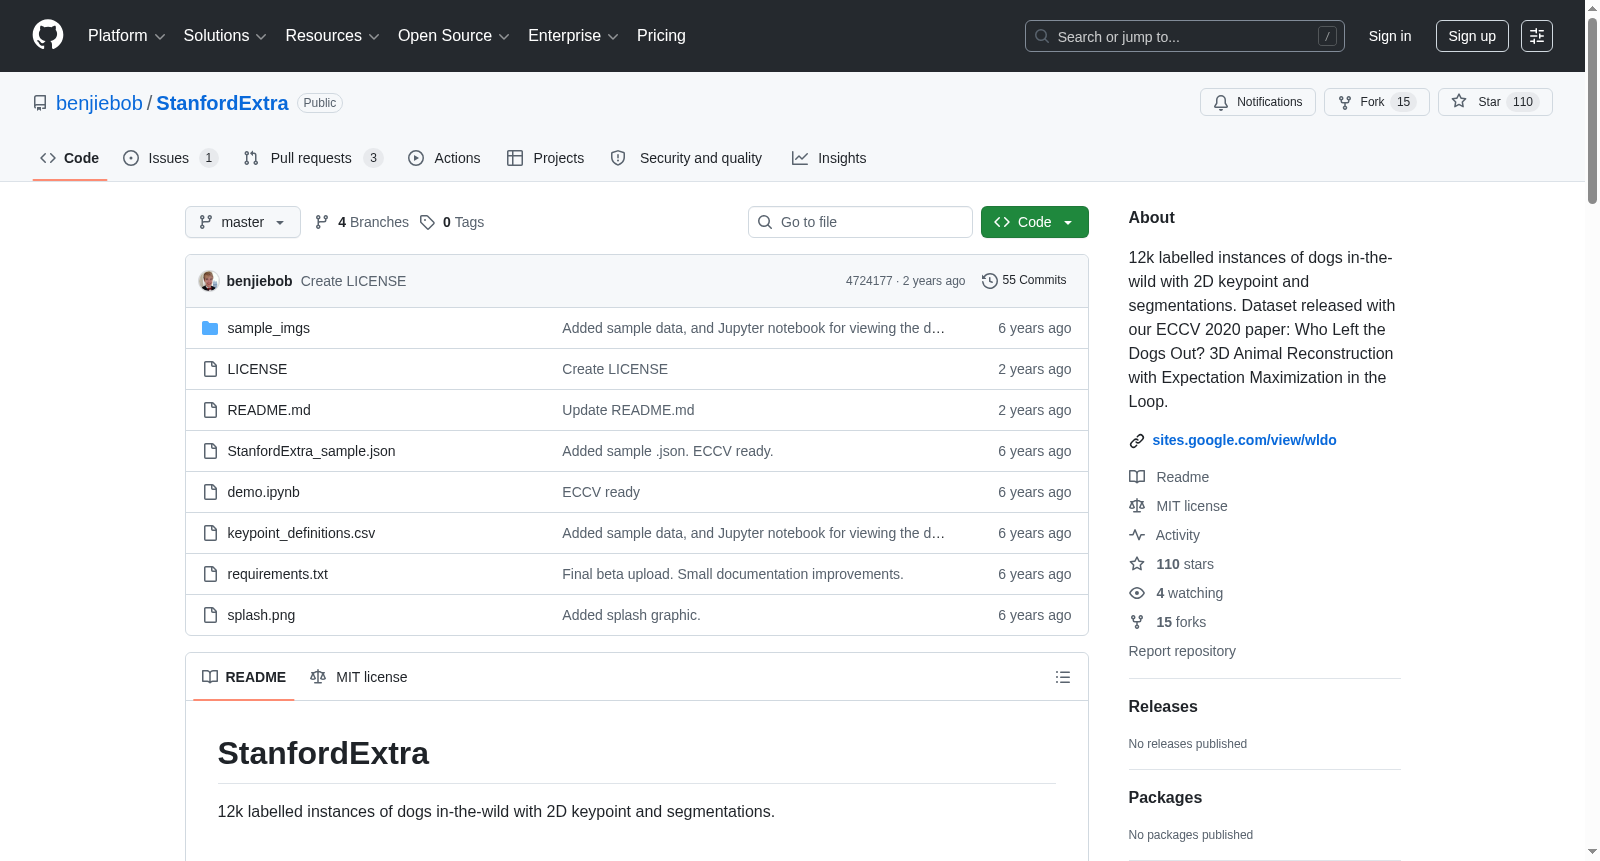Click the Sign in link
This screenshot has height=861, width=1600.
tap(1390, 36)
